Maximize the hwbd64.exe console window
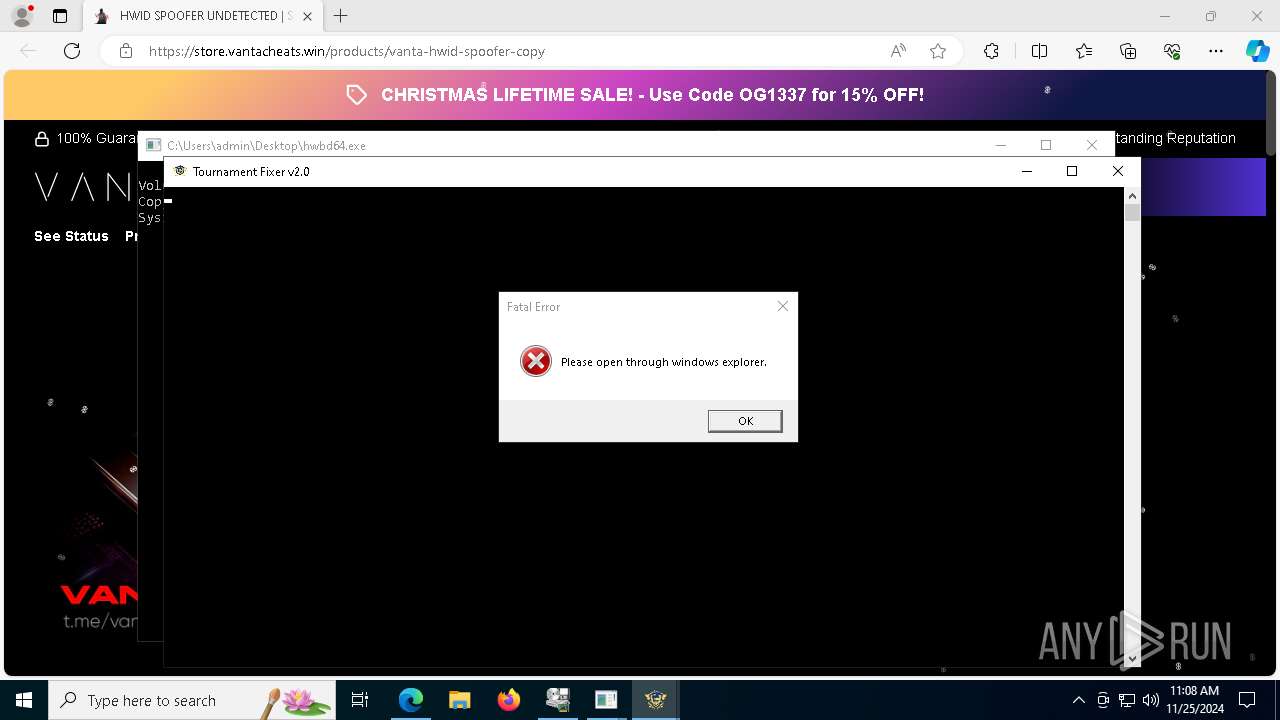Image resolution: width=1280 pixels, height=720 pixels. pyautogui.click(x=1046, y=145)
